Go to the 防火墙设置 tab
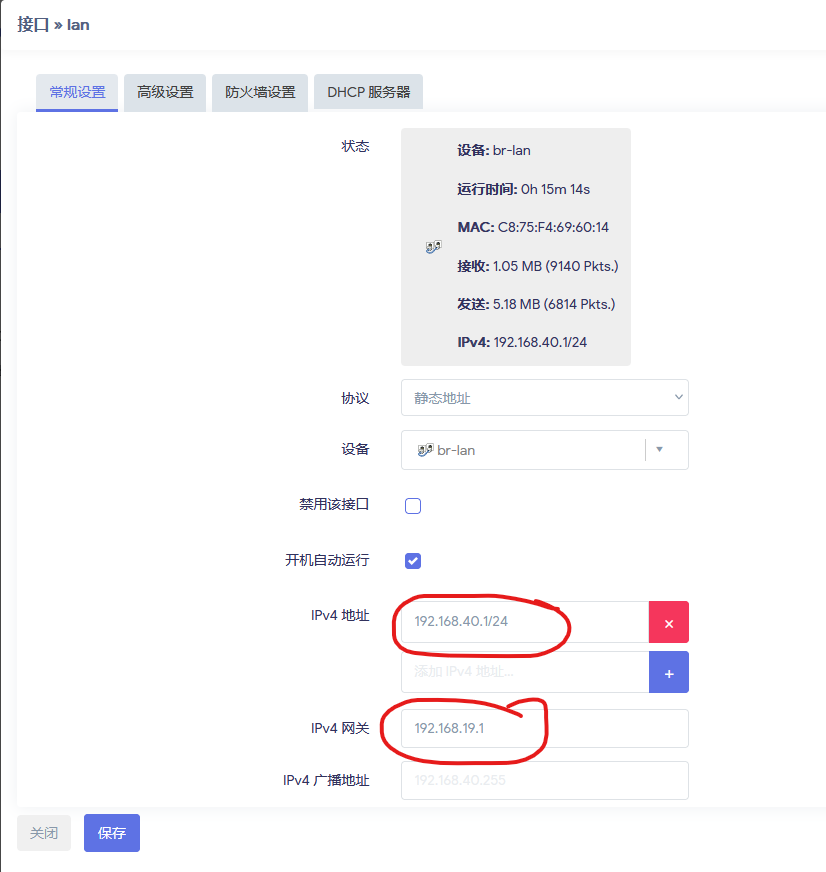Image resolution: width=826 pixels, height=872 pixels. point(260,92)
